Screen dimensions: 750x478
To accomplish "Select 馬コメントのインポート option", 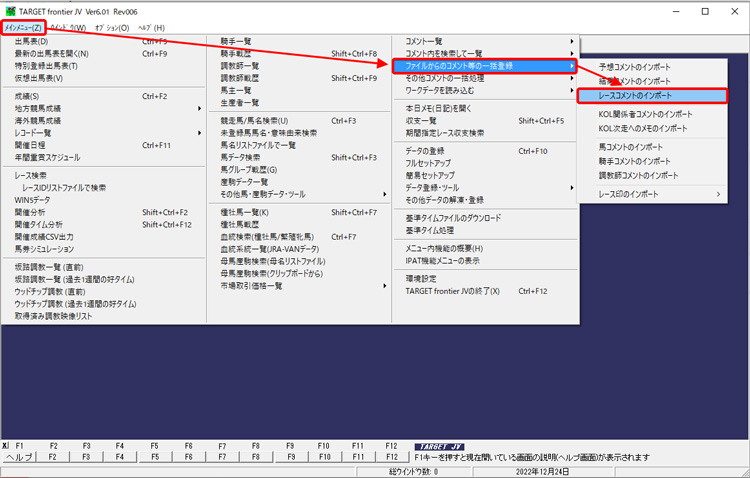I will [630, 147].
